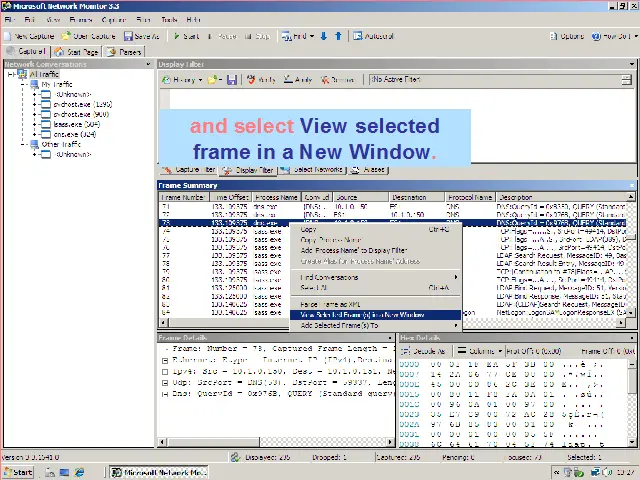
Task: Click the Other Traffic computer icon
Action: tap(35, 144)
